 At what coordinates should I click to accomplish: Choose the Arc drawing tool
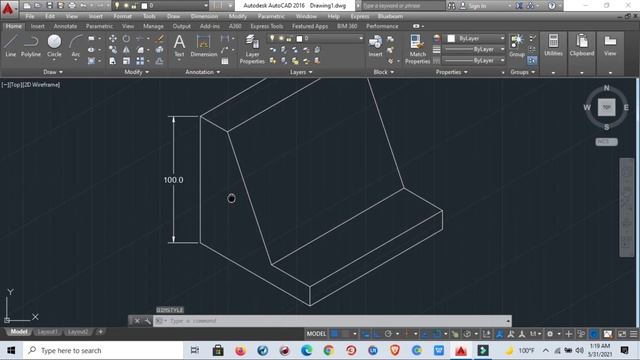tap(76, 45)
